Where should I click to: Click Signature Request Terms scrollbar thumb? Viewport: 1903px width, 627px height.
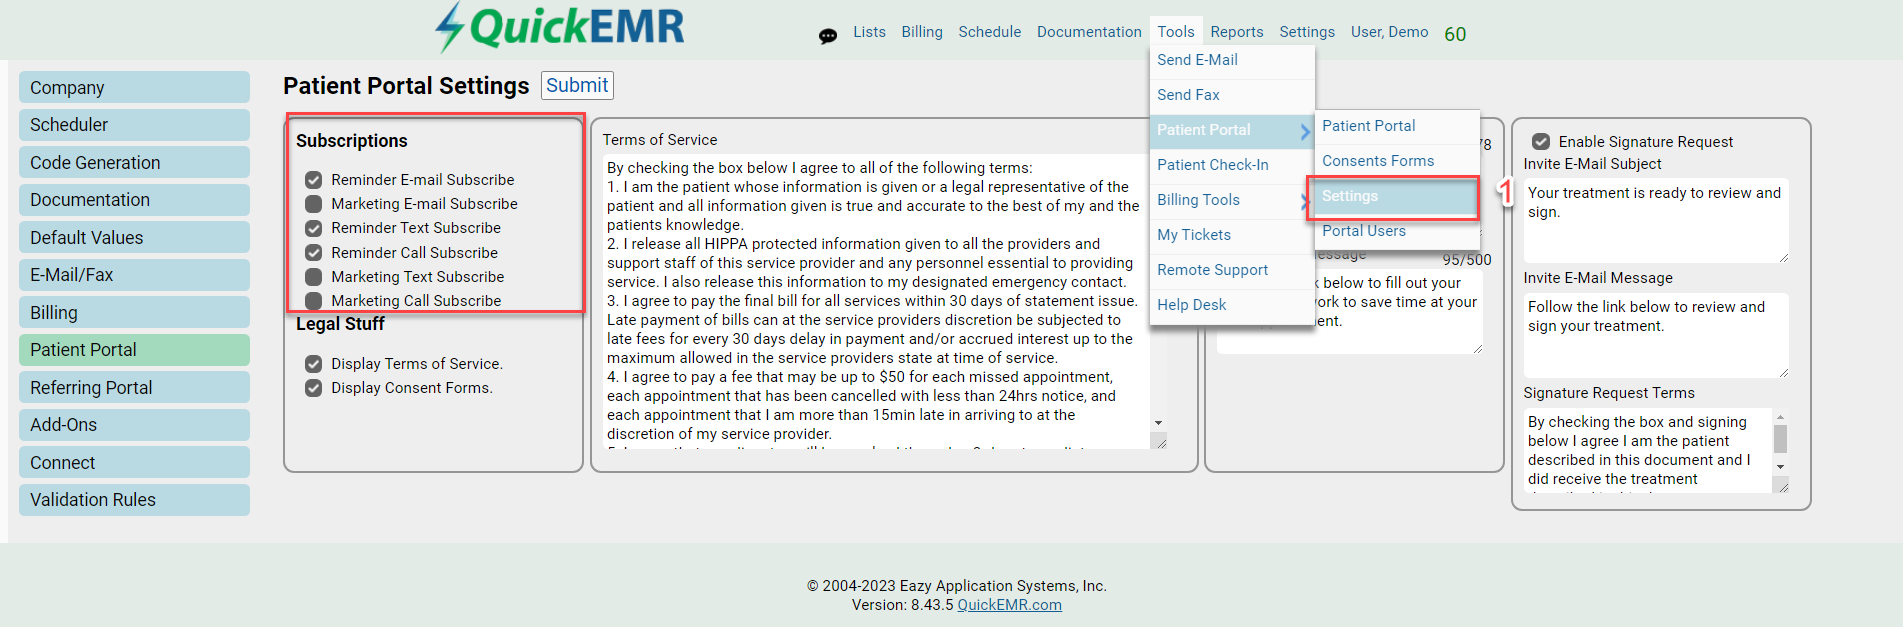(1780, 439)
